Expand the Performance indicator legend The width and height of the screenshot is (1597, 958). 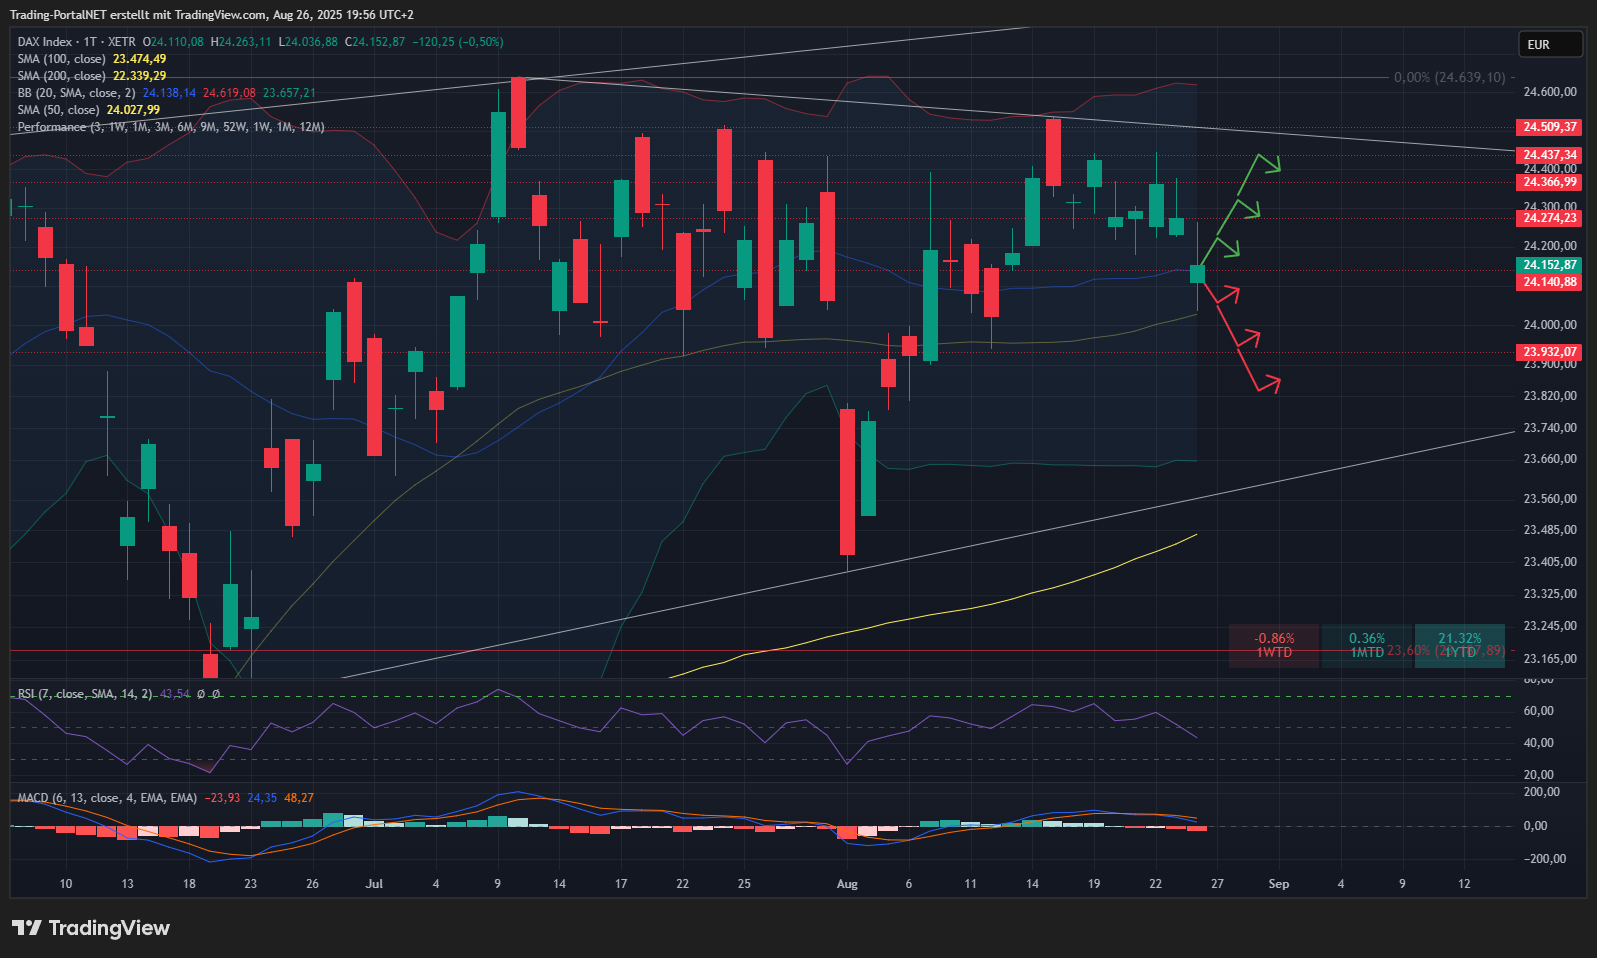(52, 127)
